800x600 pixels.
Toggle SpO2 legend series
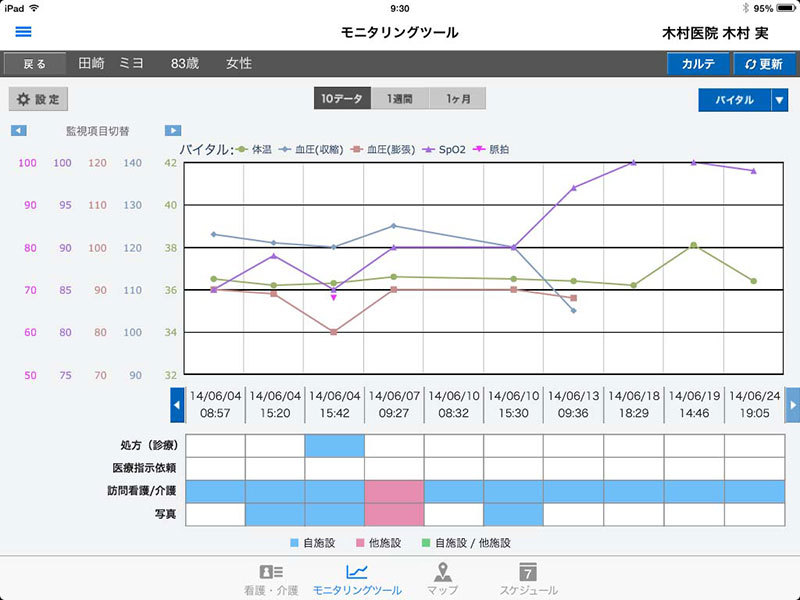pyautogui.click(x=444, y=149)
